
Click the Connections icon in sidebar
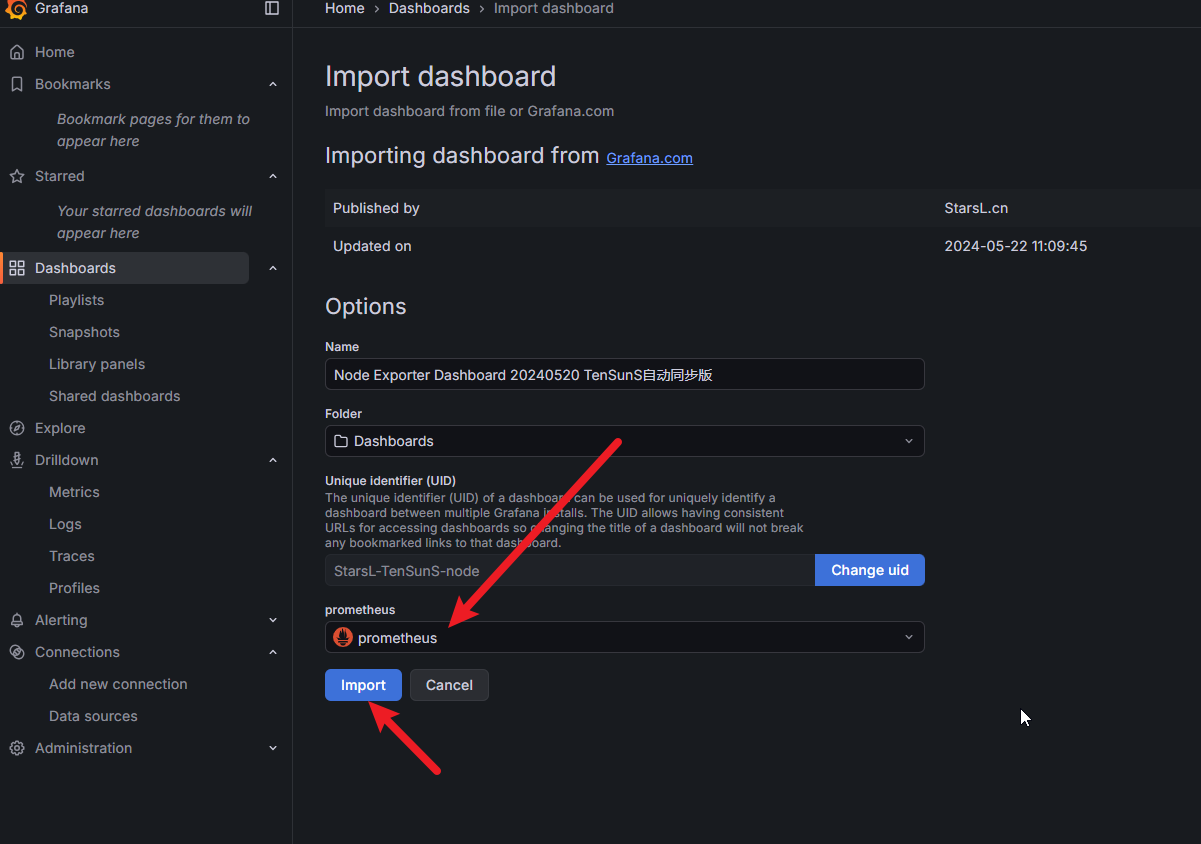17,652
